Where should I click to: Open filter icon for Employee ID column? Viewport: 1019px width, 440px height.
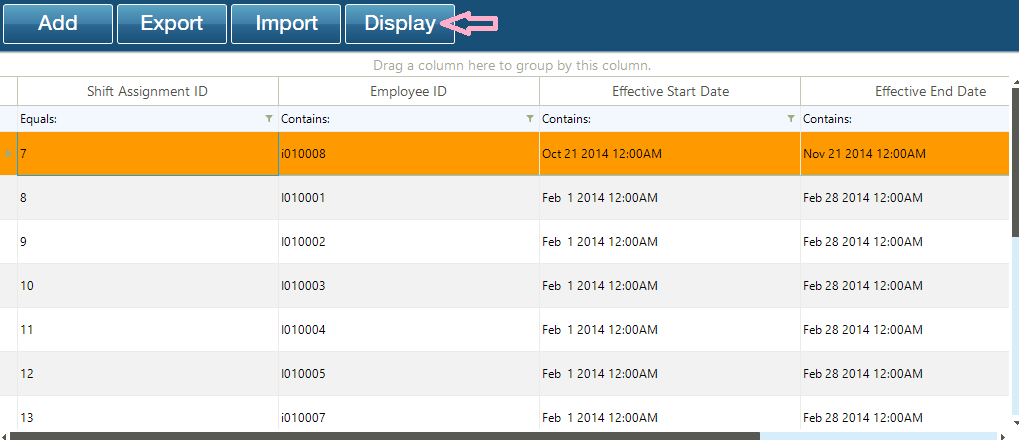coord(530,119)
